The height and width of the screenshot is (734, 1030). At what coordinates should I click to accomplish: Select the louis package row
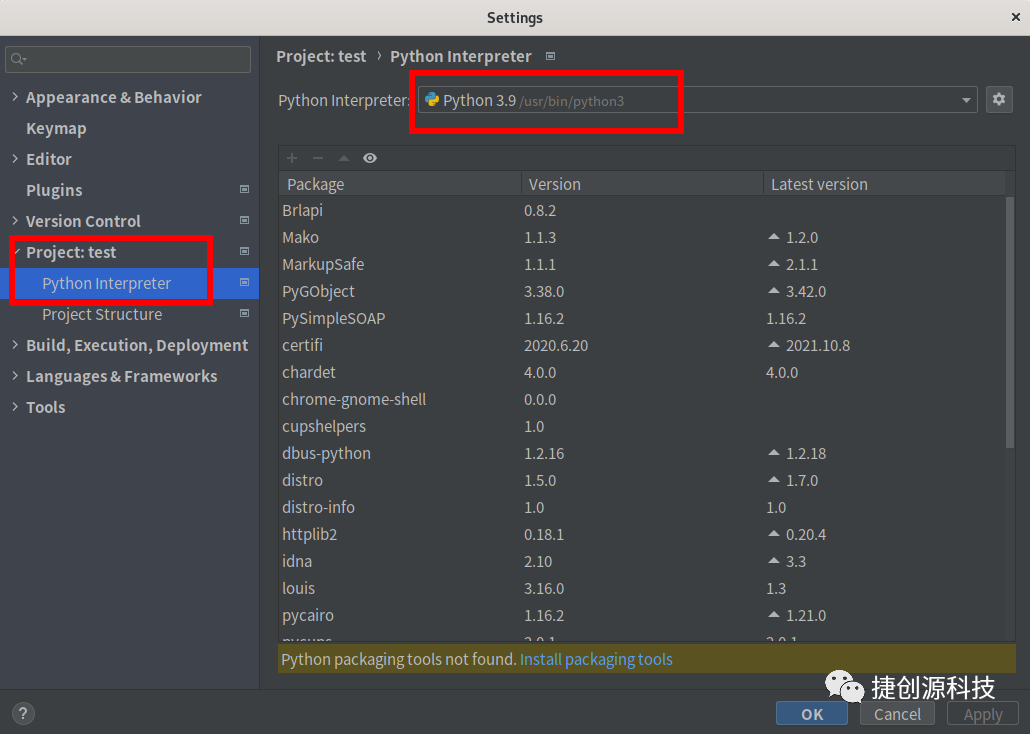[642, 588]
